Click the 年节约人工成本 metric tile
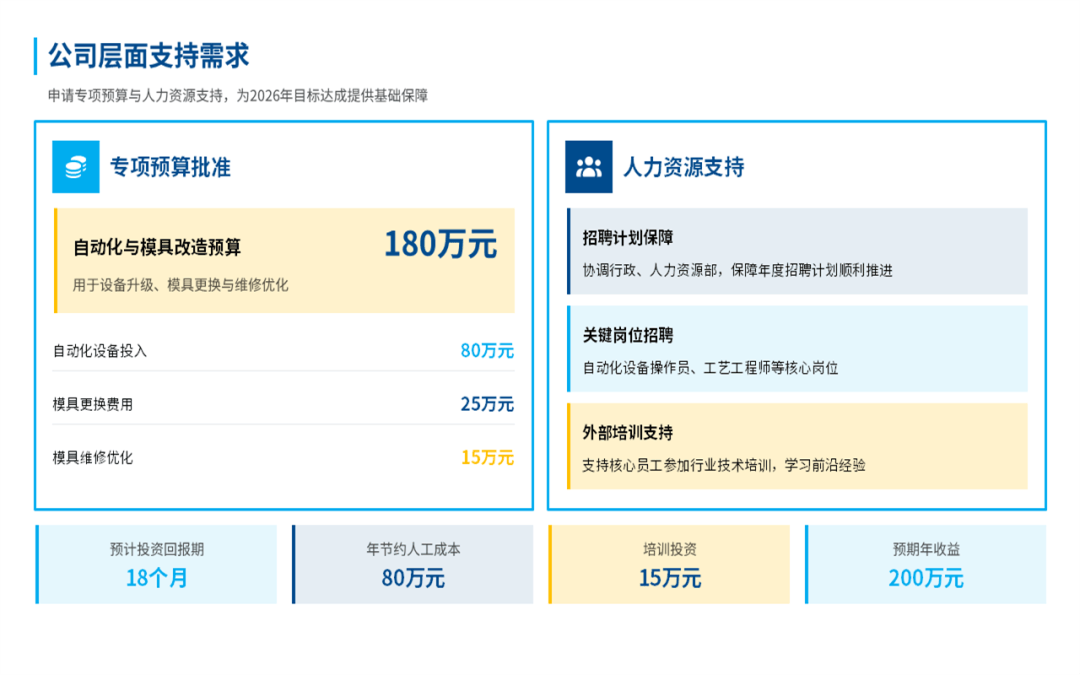The width and height of the screenshot is (1080, 675). [x=413, y=565]
